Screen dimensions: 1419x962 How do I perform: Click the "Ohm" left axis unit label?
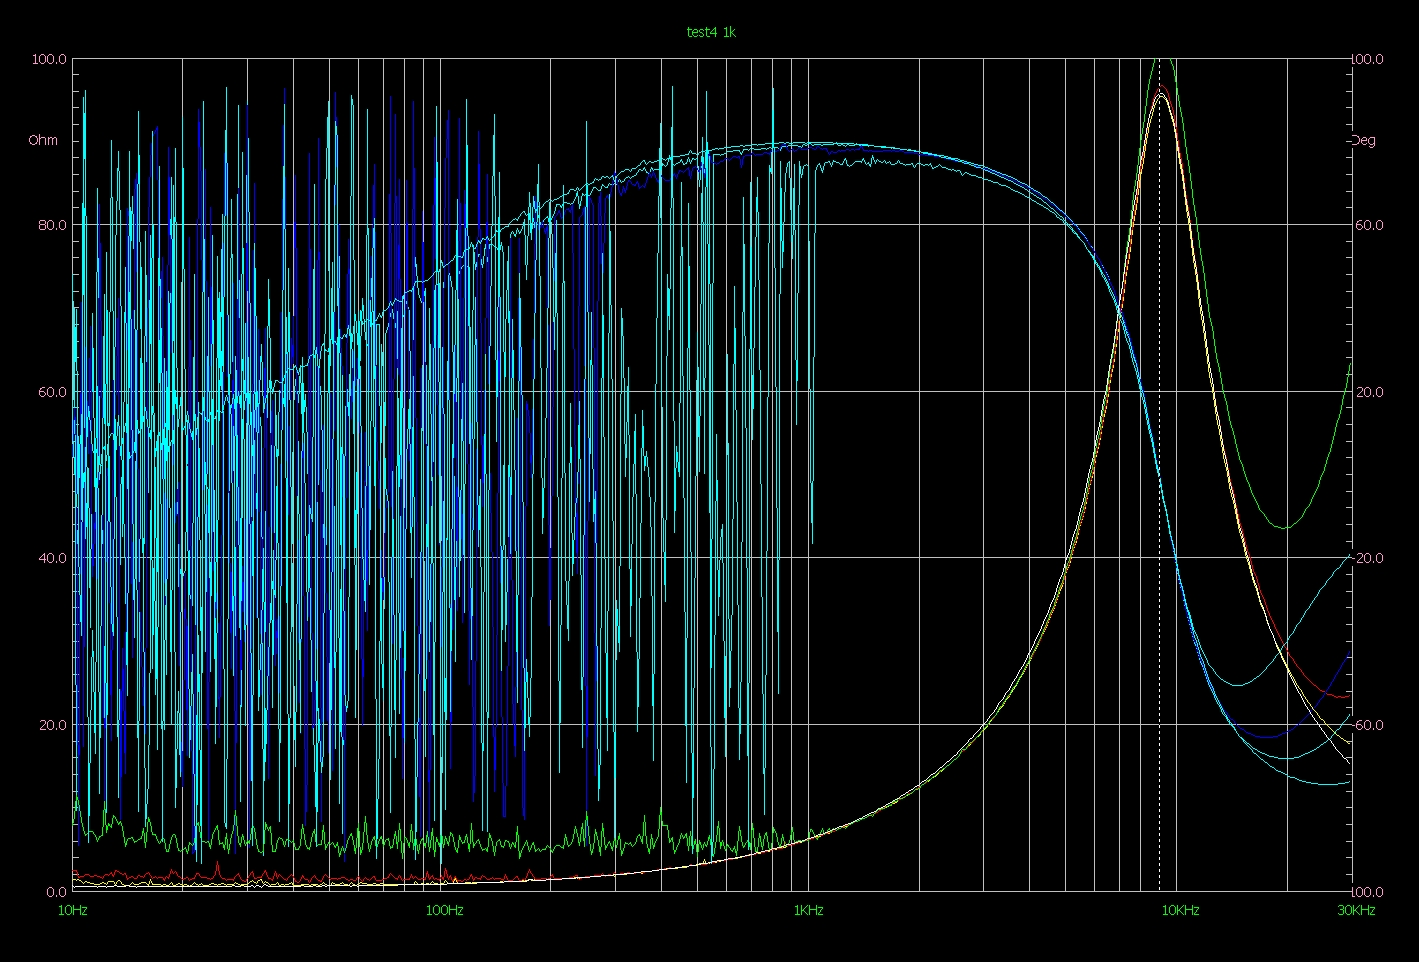tap(43, 140)
